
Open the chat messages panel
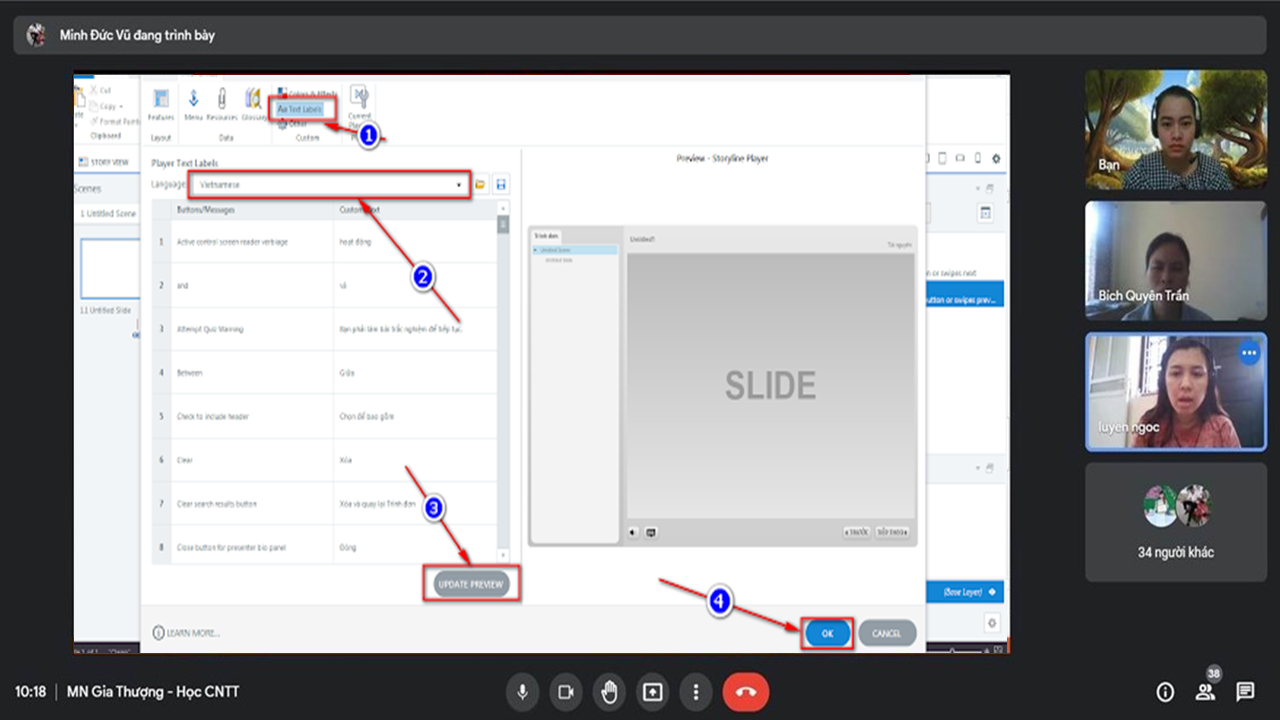[1245, 692]
